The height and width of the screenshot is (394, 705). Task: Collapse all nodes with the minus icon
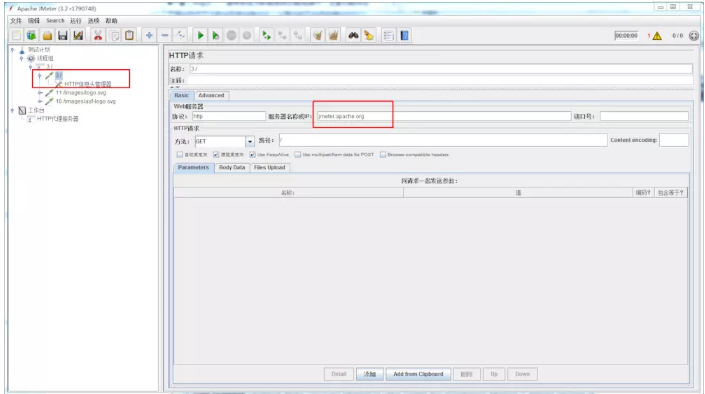pyautogui.click(x=165, y=36)
